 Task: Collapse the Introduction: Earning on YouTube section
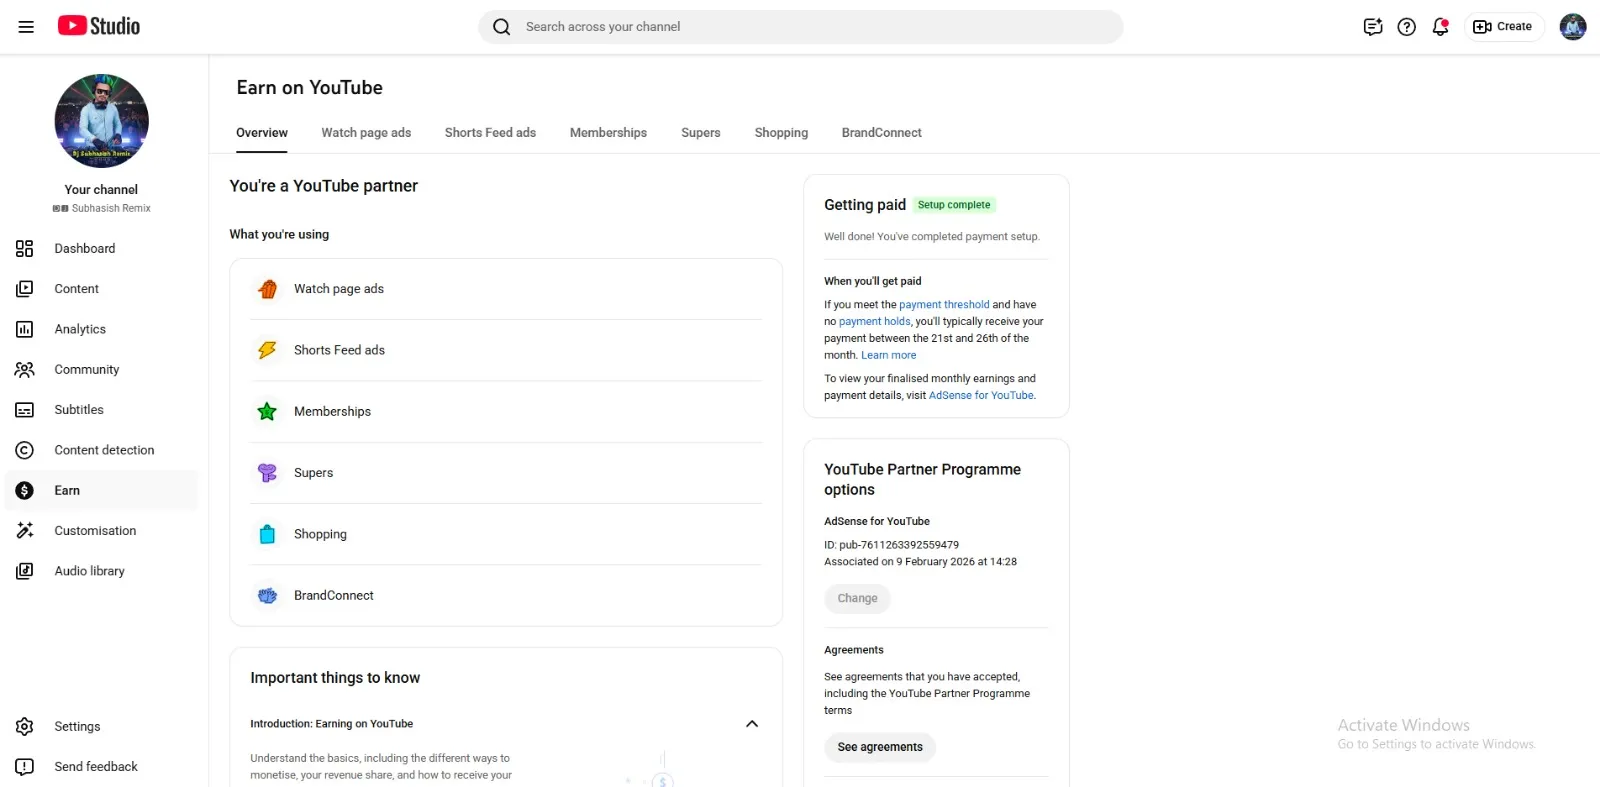[752, 724]
